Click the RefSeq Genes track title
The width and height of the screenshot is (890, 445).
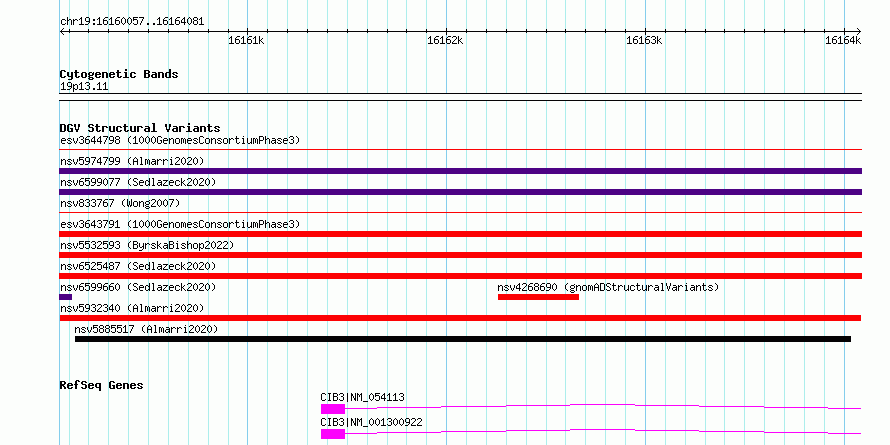click(x=101, y=385)
